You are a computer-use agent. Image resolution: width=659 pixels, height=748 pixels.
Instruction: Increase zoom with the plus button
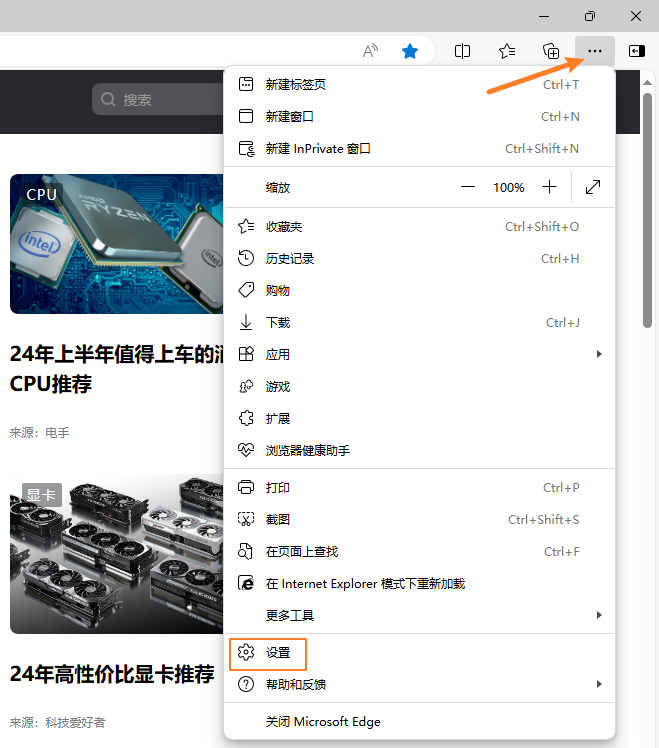click(549, 187)
